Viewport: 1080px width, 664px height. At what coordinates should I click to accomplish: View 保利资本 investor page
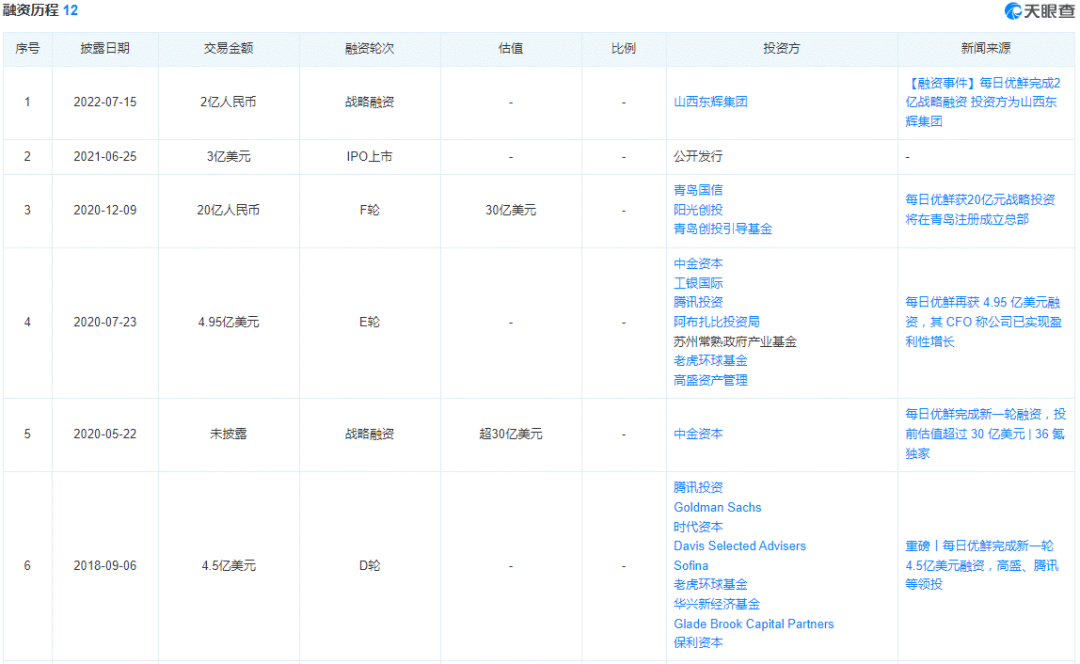699,643
